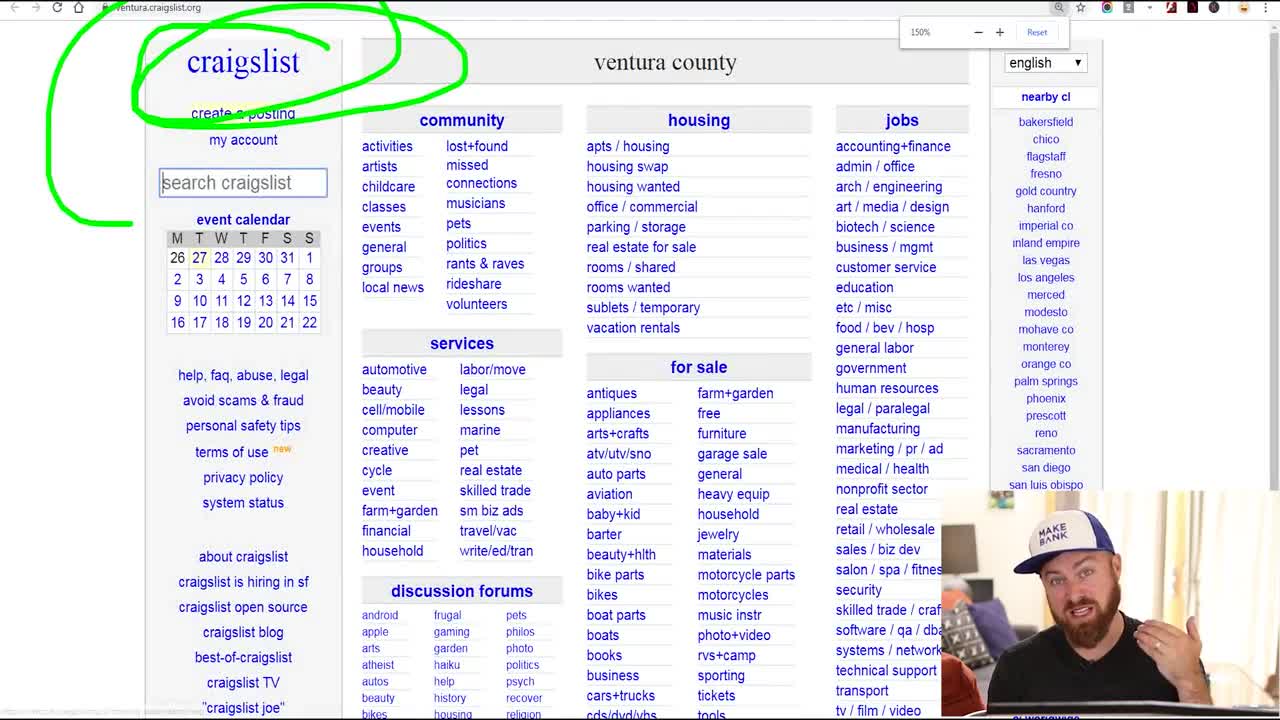Open the services section heading

pyautogui.click(x=462, y=343)
